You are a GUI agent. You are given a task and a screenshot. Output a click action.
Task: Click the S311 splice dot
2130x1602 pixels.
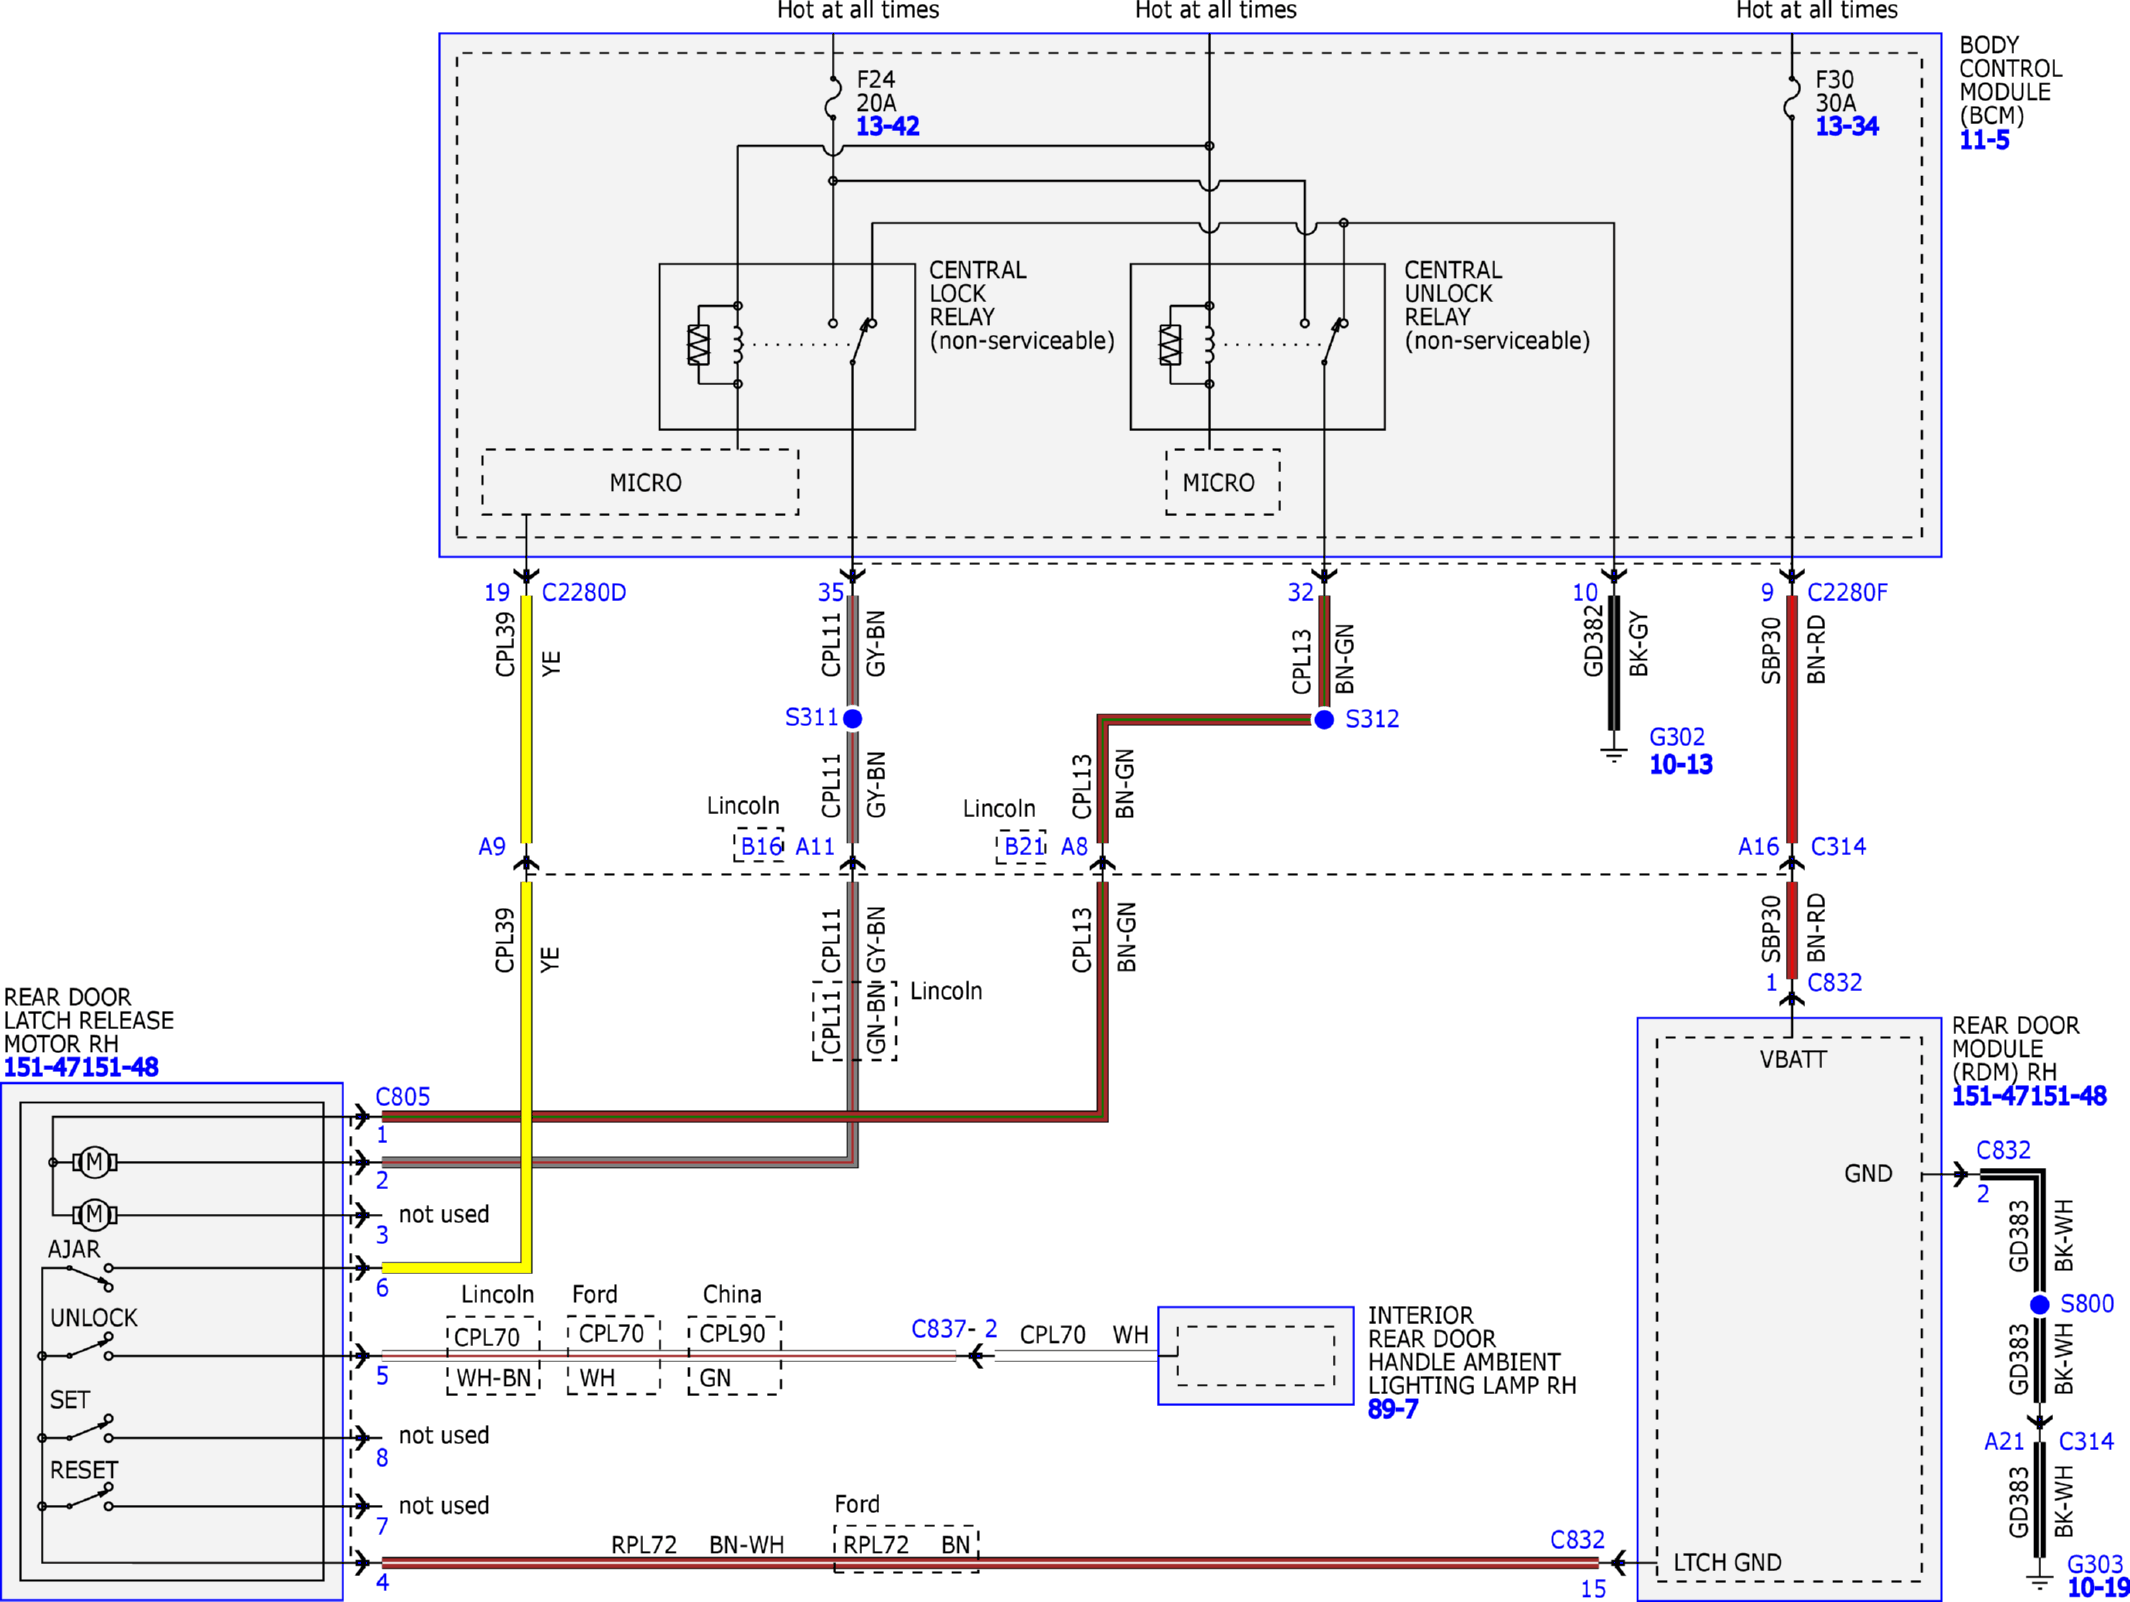pos(852,718)
